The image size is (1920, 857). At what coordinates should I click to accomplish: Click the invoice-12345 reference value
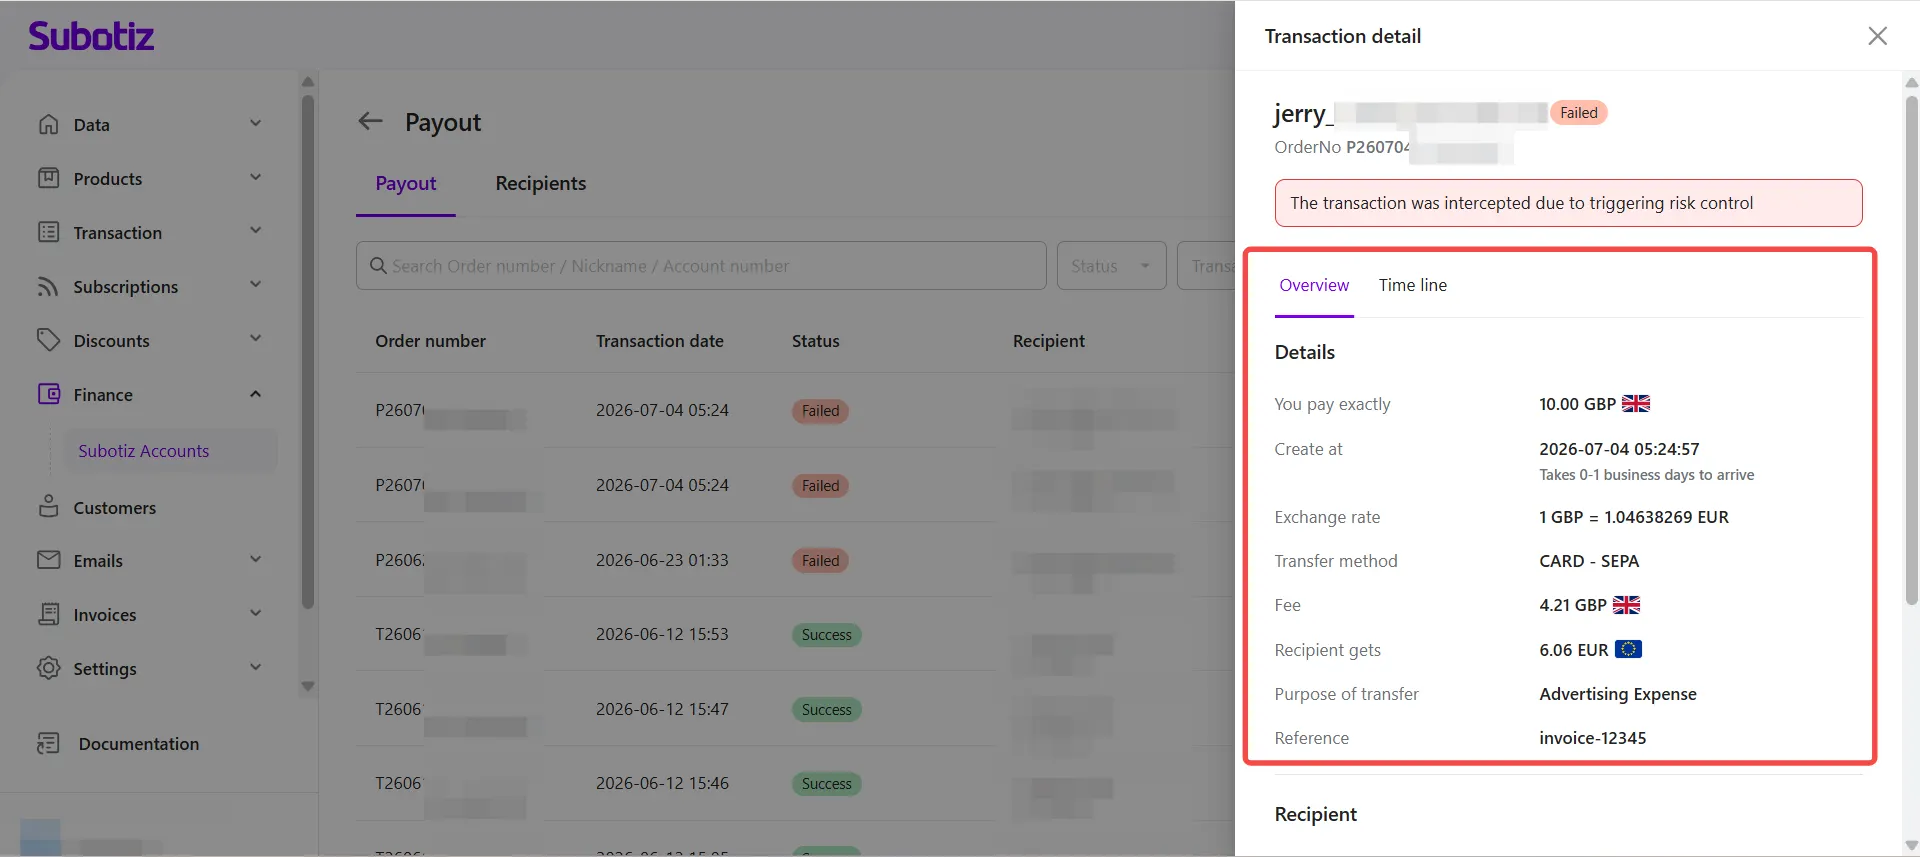pyautogui.click(x=1592, y=738)
